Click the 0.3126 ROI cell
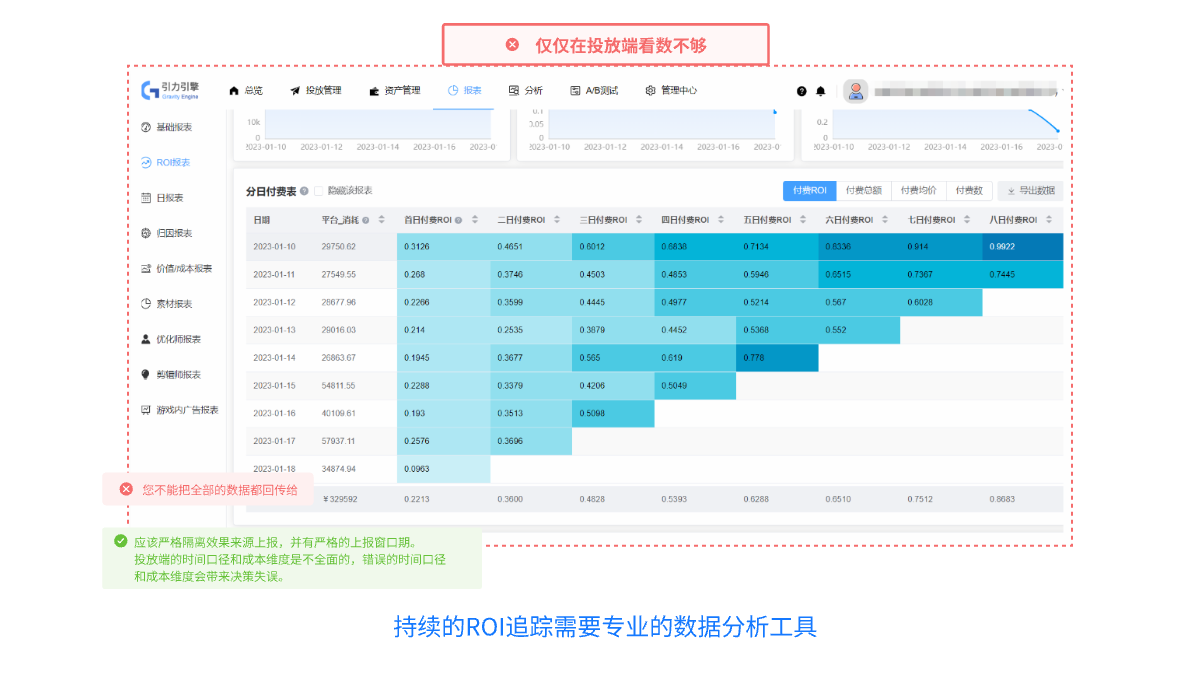 pyautogui.click(x=444, y=247)
